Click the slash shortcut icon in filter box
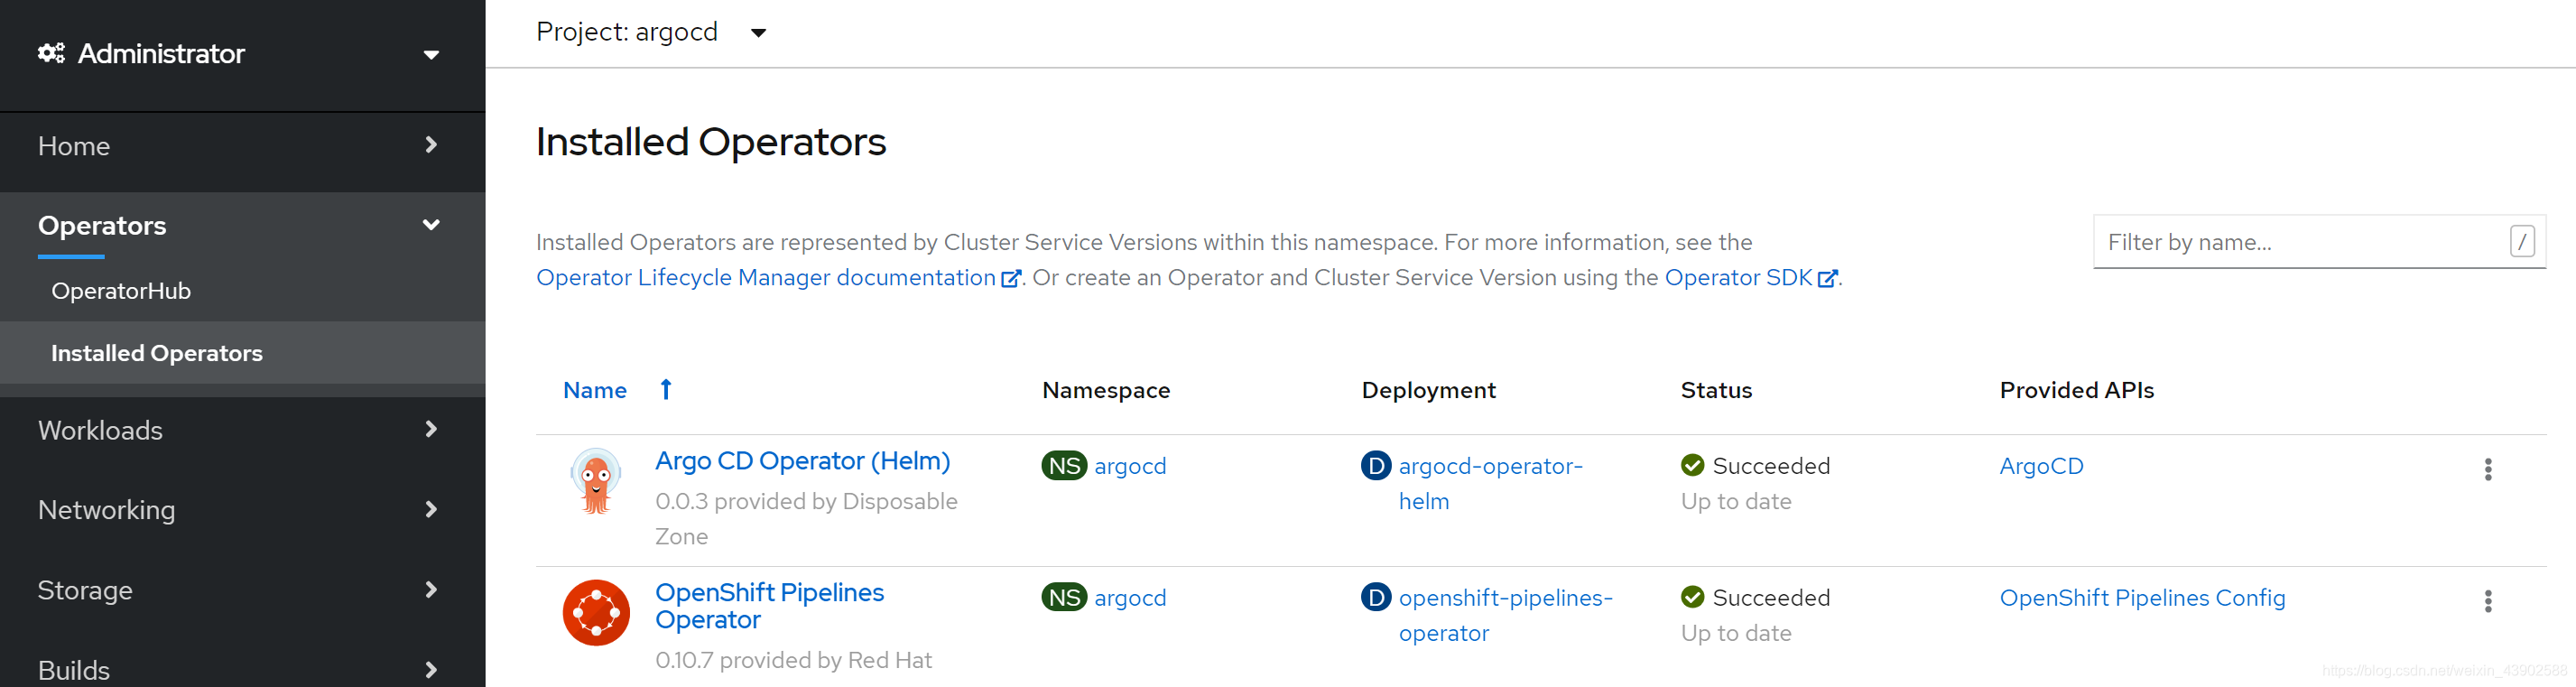Image resolution: width=2576 pixels, height=687 pixels. pos(2522,241)
